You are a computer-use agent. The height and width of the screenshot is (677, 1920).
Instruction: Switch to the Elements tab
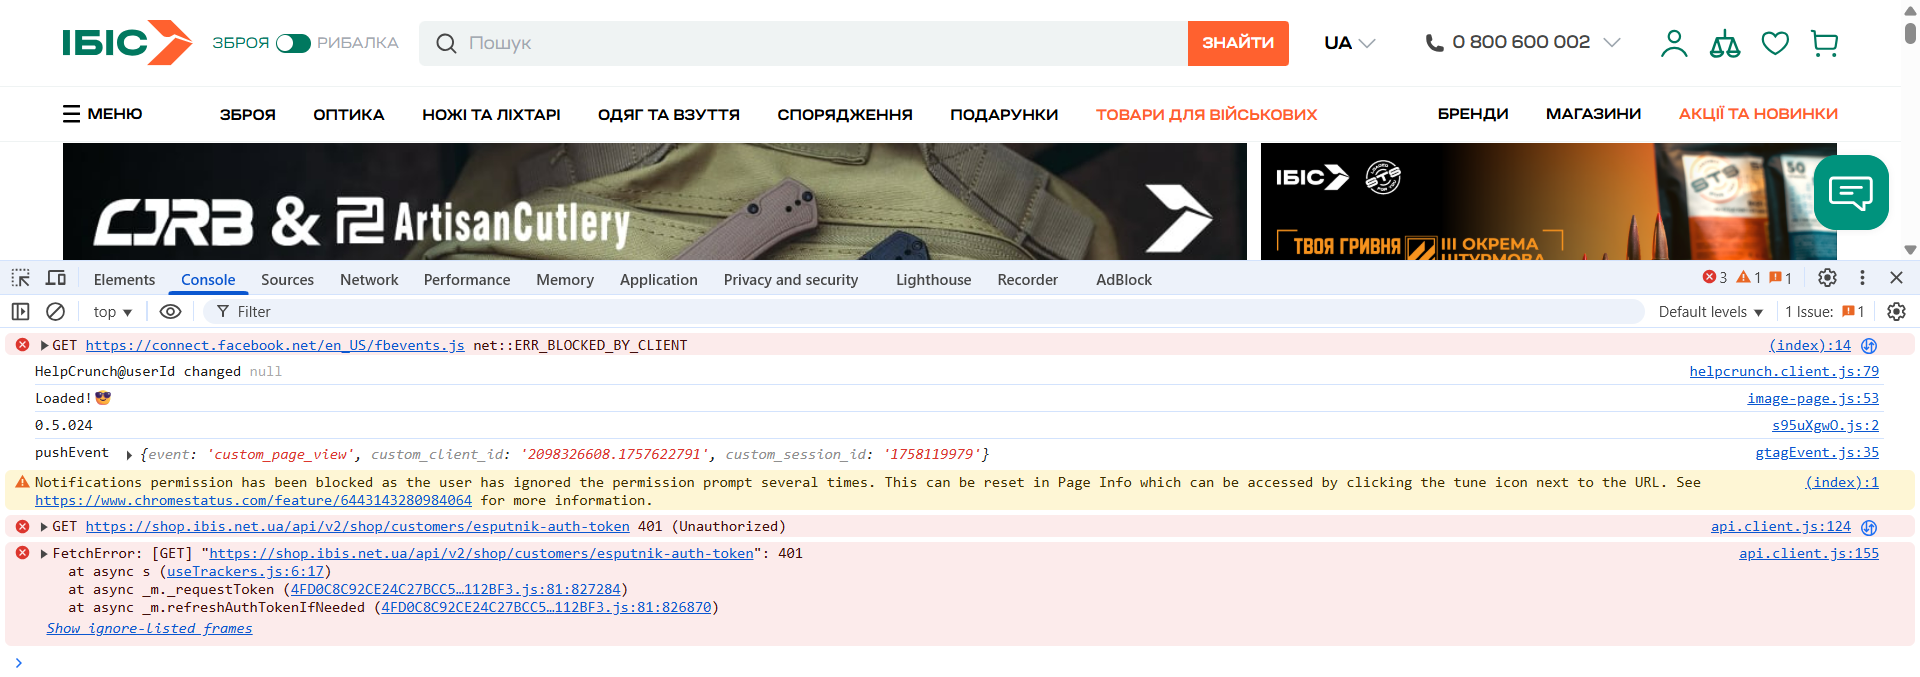[x=124, y=280]
